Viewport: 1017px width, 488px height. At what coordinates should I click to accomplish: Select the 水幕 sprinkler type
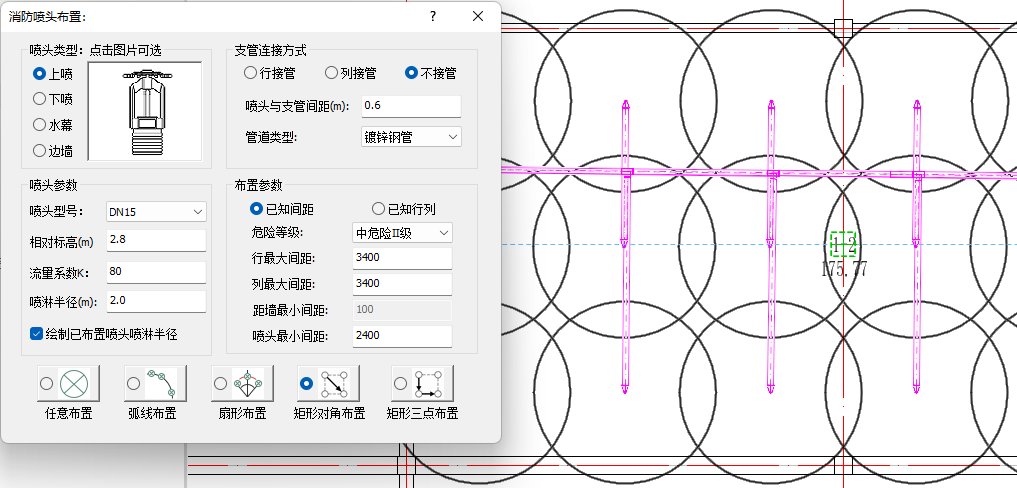point(40,125)
